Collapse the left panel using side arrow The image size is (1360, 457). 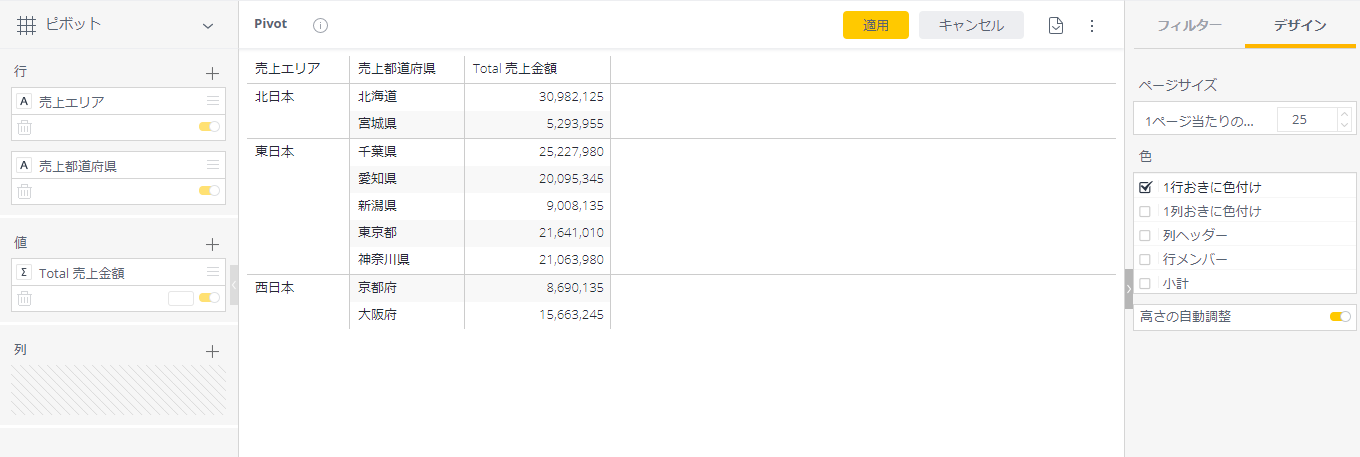(x=234, y=285)
